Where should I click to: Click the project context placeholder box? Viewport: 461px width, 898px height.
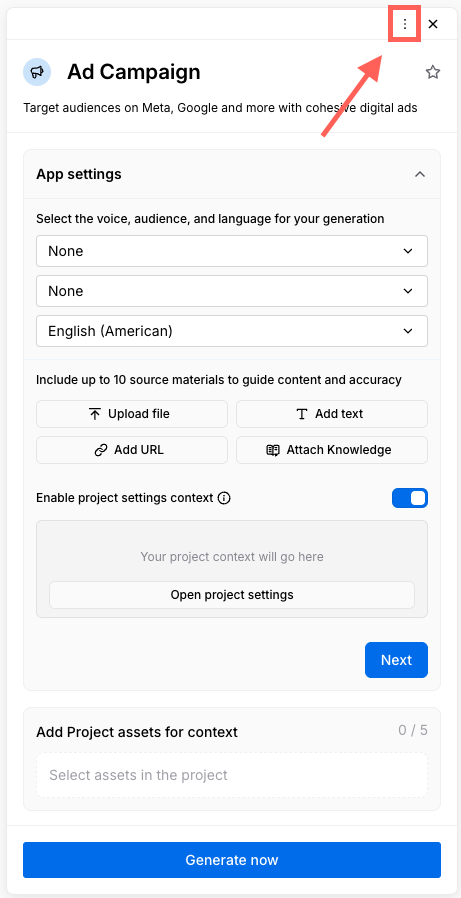click(231, 557)
